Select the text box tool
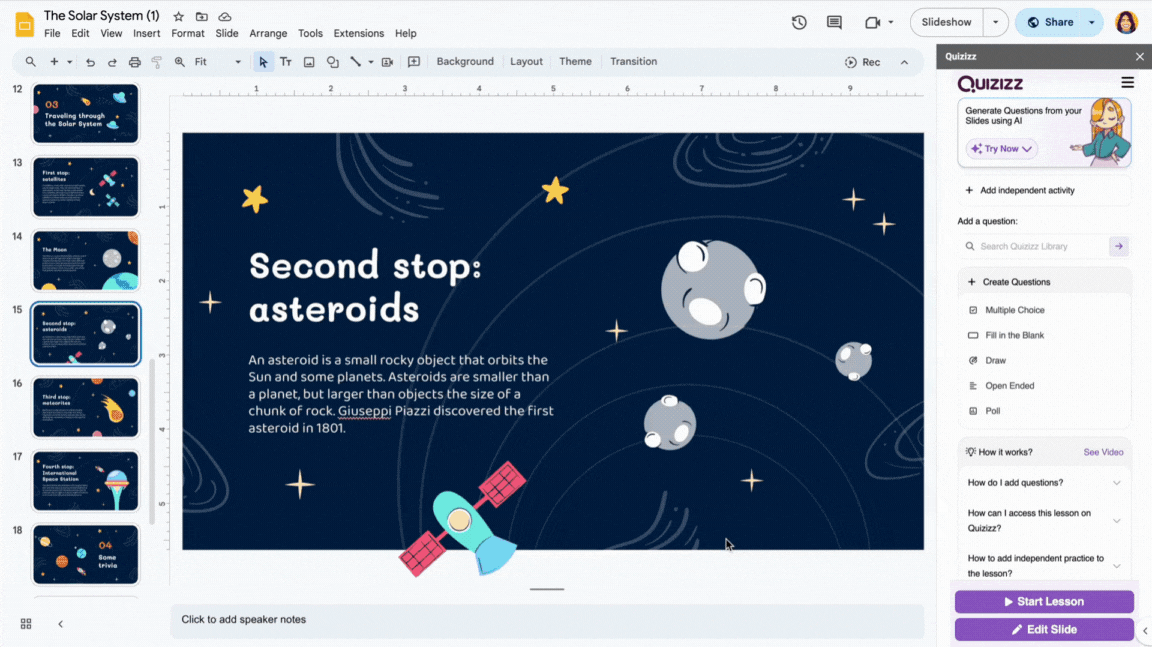Screen dimensions: 1152x647 (286, 62)
